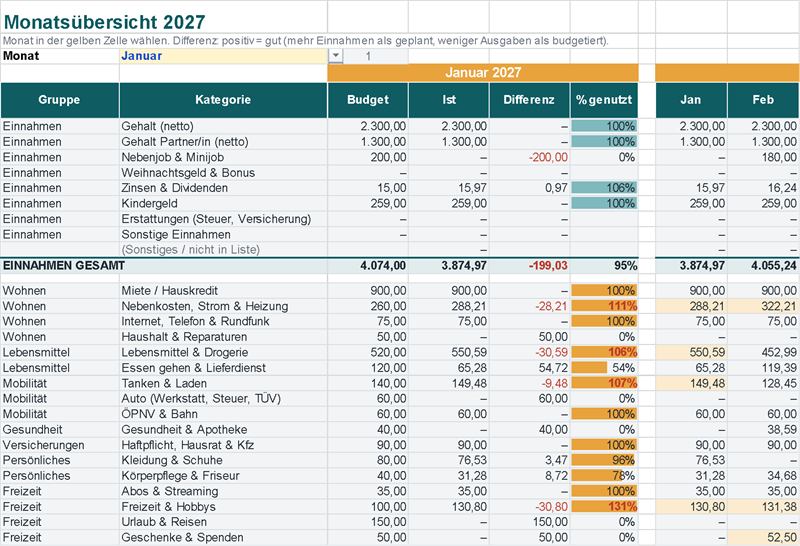Click the (Sonstiges / nicht in Liste) cell
The height and width of the screenshot is (546, 800).
(223, 250)
